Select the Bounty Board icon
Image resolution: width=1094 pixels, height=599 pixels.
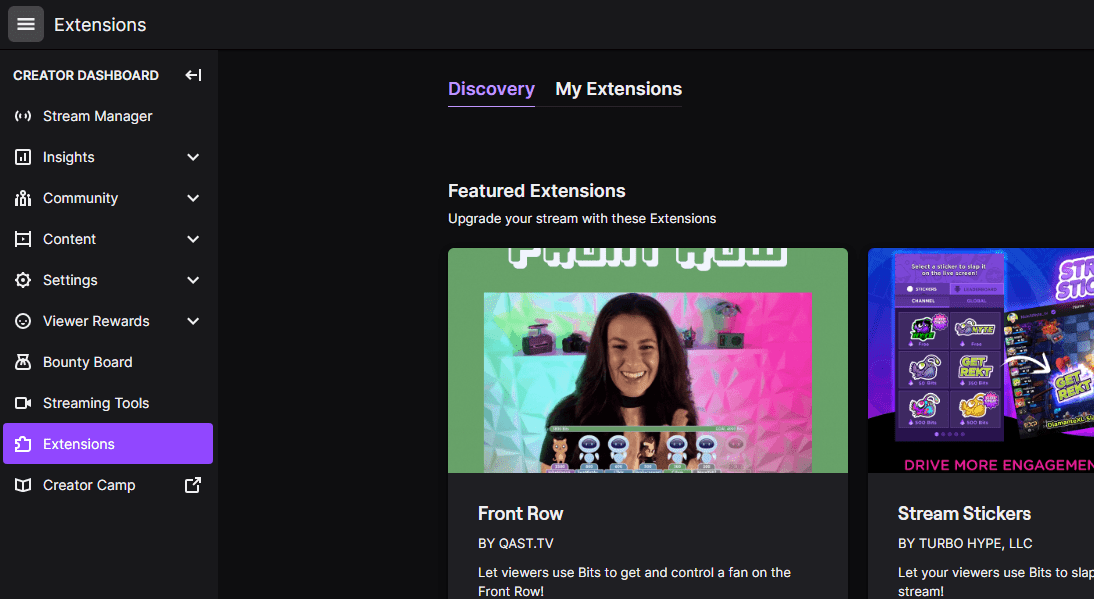pyautogui.click(x=22, y=362)
